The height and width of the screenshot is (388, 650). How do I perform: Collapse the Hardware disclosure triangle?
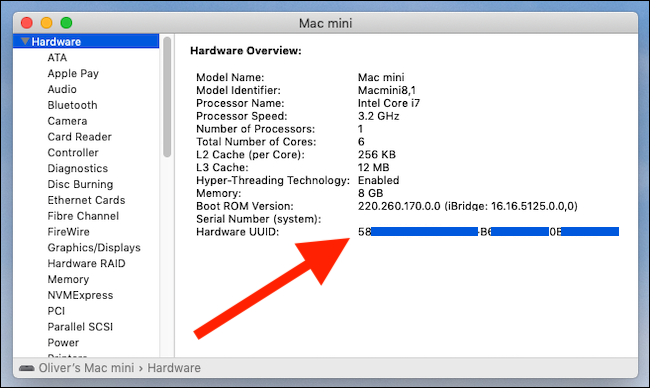pyautogui.click(x=25, y=41)
